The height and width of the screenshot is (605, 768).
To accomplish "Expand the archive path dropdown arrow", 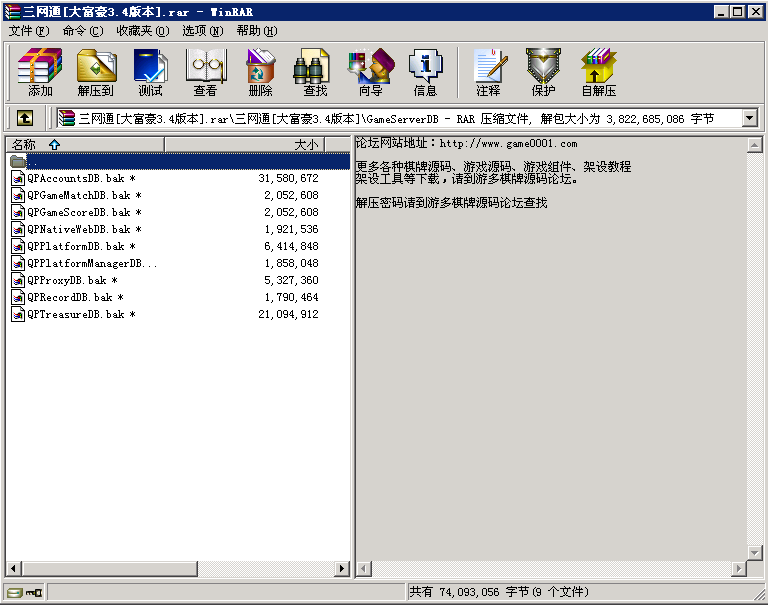I will pyautogui.click(x=750, y=118).
